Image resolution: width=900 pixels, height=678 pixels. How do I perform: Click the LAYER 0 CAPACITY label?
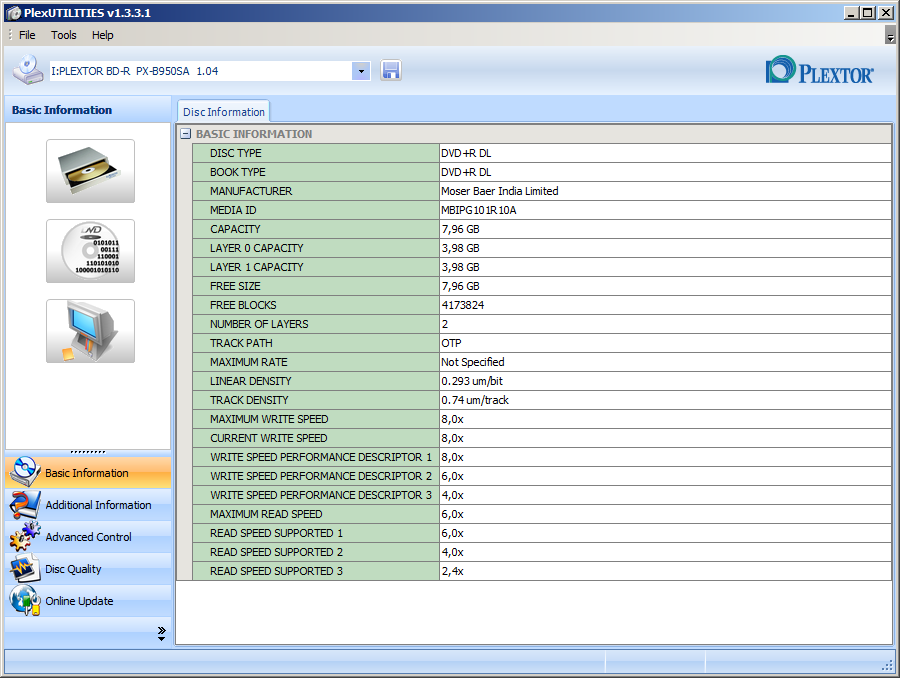coord(257,248)
